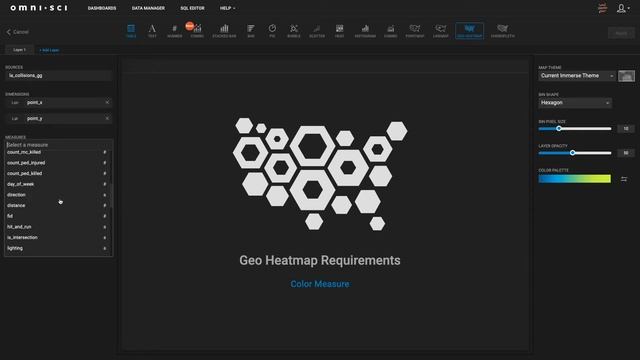Open the SQL Editor page
Screen dimensions: 640x360
[x=192, y=8]
